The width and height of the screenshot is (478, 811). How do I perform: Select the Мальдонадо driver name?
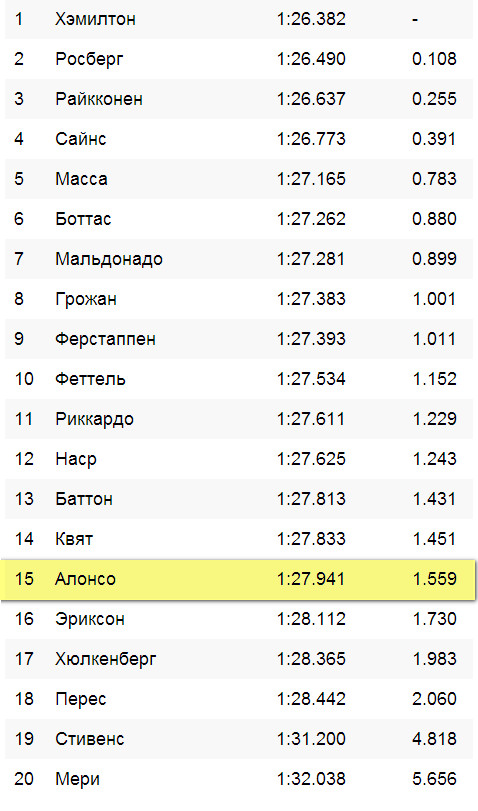point(109,259)
